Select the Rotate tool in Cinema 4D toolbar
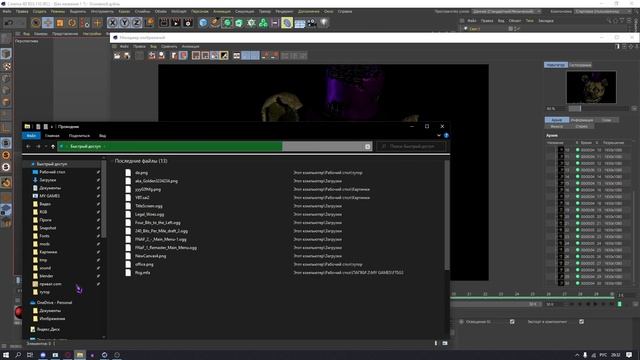640x360 pixels. click(x=72, y=23)
